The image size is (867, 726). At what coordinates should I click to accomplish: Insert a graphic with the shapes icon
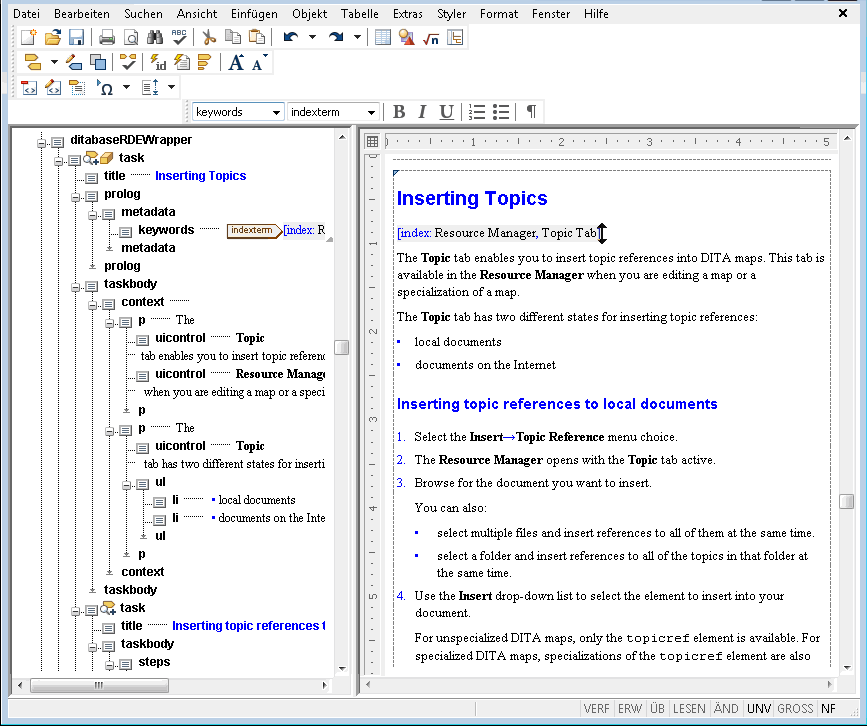pyautogui.click(x=407, y=38)
